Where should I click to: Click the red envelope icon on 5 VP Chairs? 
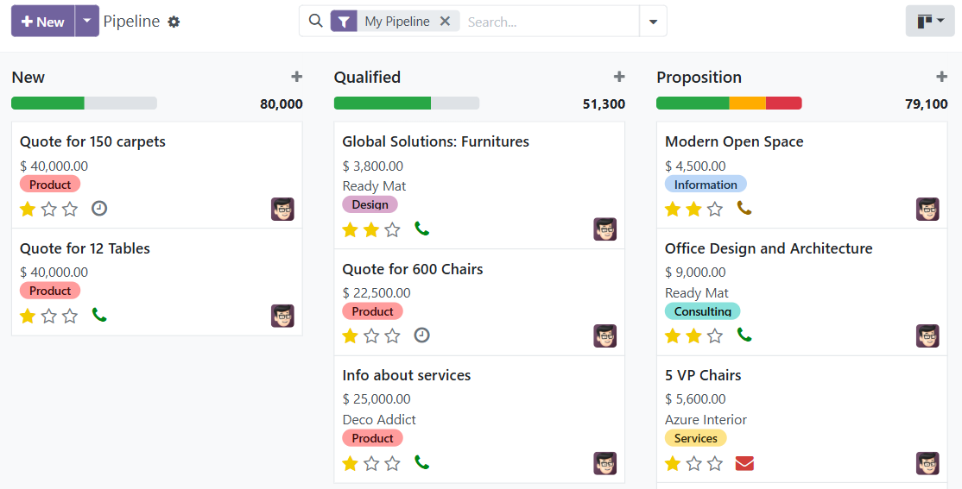pyautogui.click(x=744, y=463)
